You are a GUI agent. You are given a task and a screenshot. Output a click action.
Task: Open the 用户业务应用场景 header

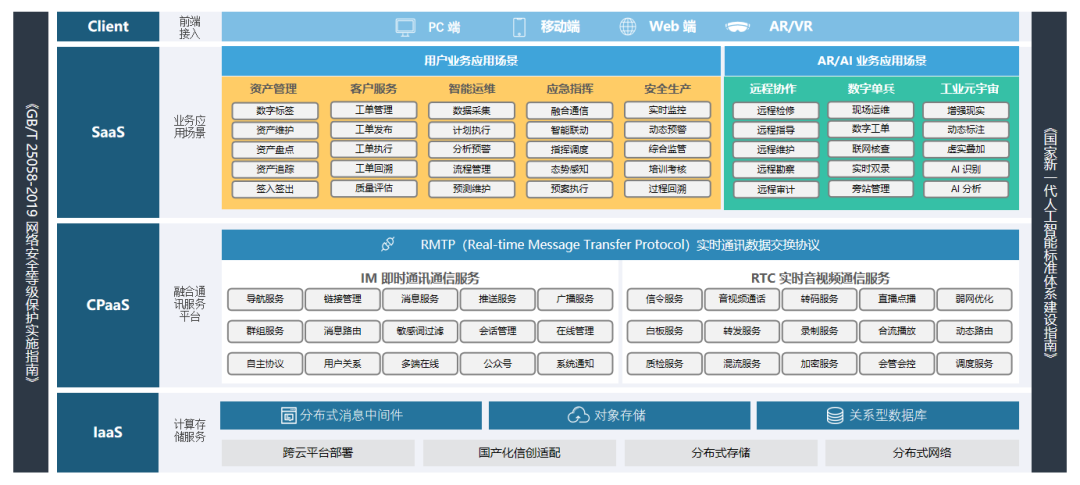pyautogui.click(x=471, y=61)
